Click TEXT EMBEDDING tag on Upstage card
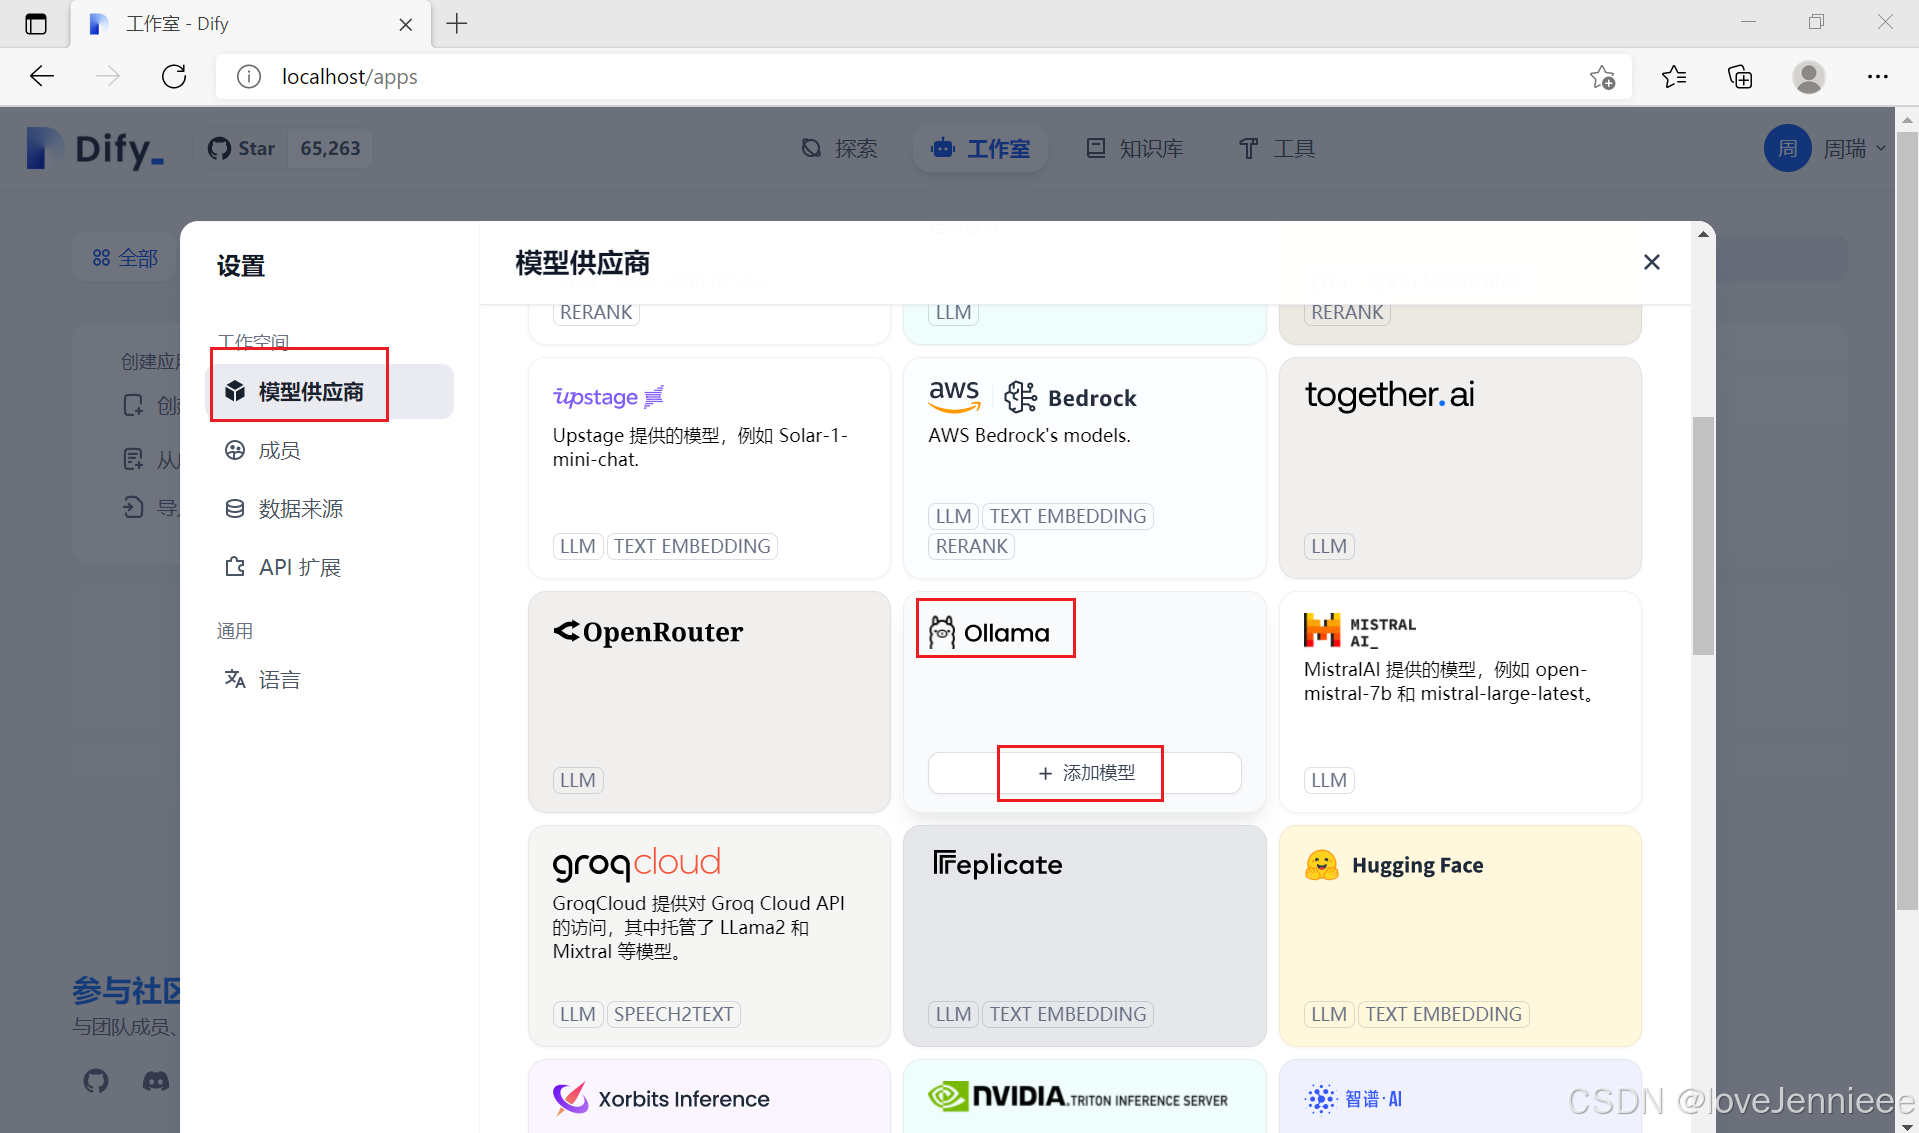The width and height of the screenshot is (1919, 1133). [692, 546]
